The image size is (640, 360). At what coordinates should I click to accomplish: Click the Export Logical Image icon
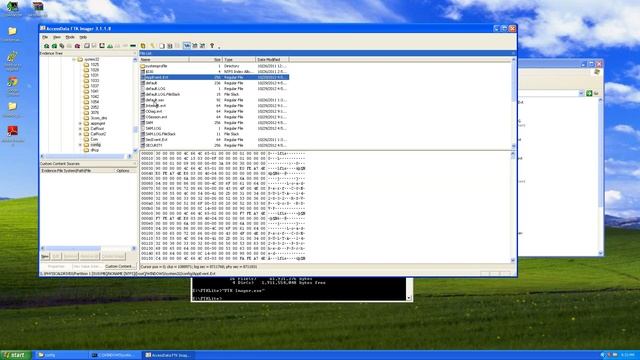(x=102, y=46)
